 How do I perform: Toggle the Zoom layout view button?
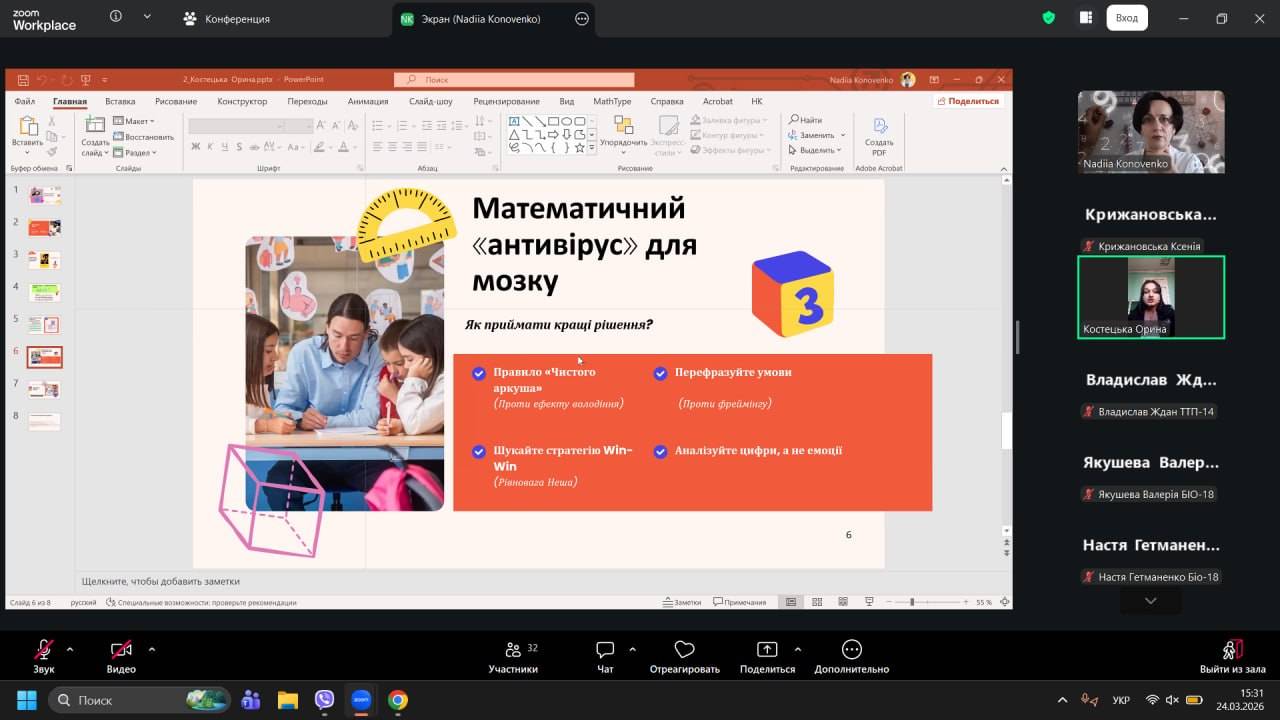[1086, 18]
